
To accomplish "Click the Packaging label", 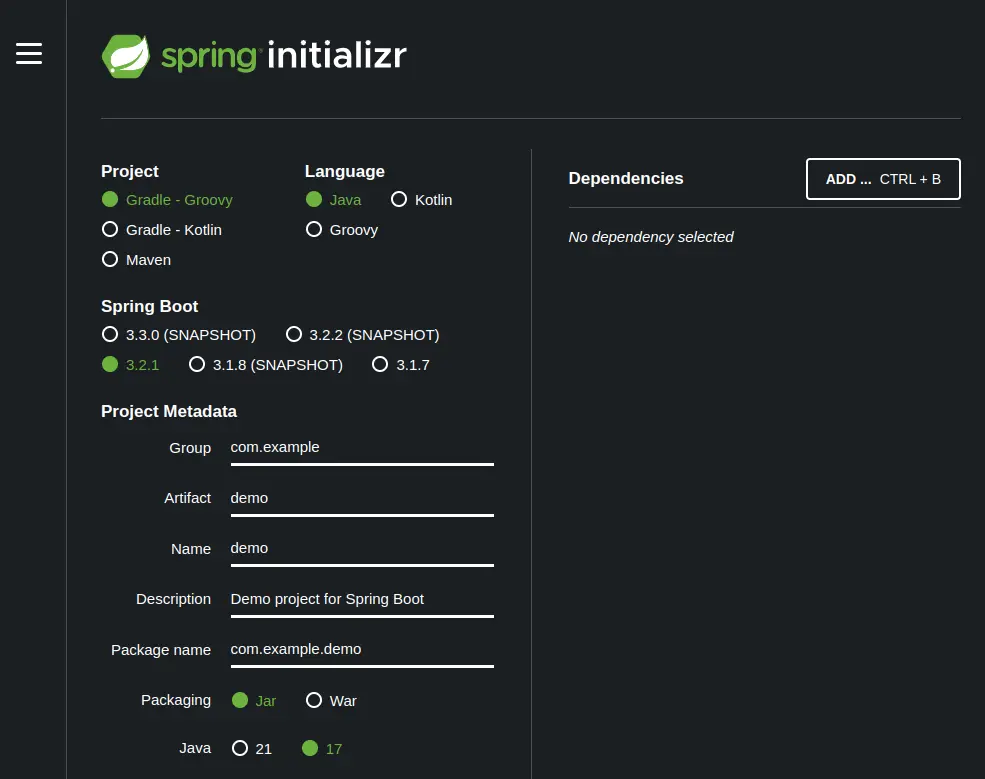I will [176, 700].
